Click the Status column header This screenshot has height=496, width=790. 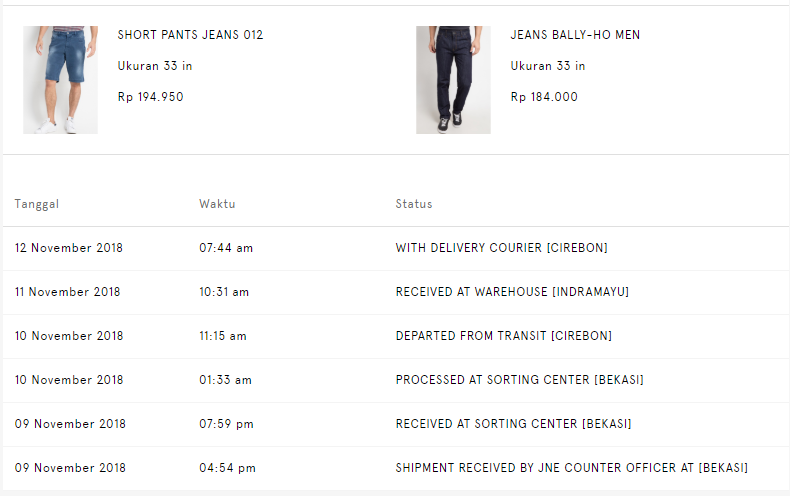(x=414, y=204)
